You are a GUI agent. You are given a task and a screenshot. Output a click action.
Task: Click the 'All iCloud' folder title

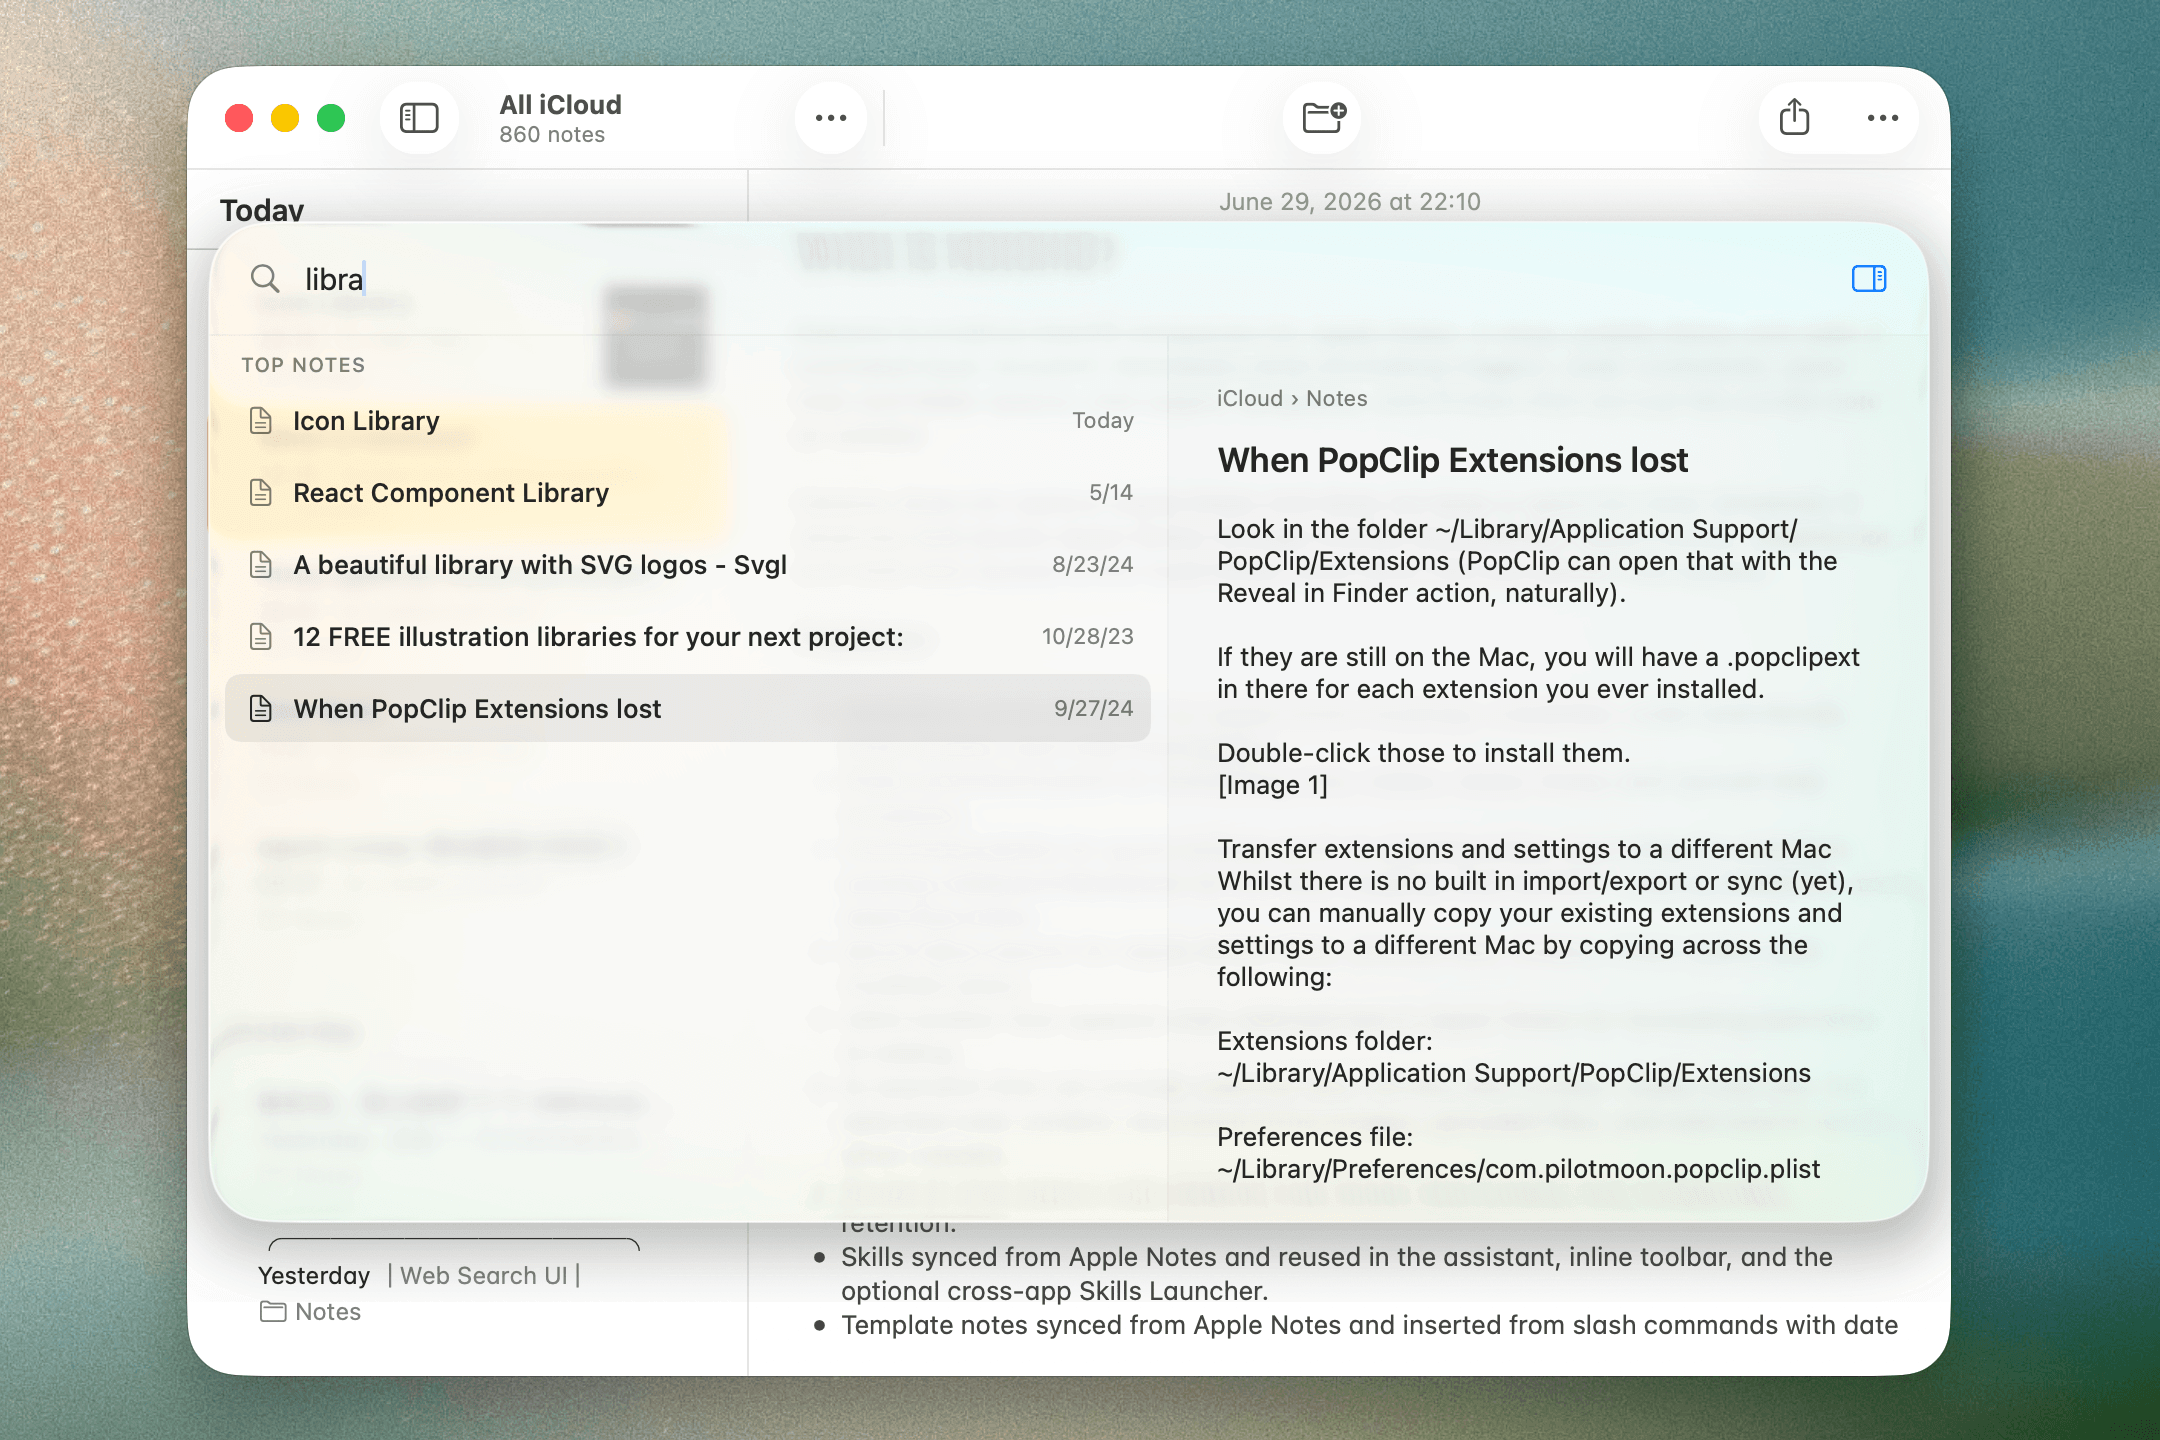[560, 105]
